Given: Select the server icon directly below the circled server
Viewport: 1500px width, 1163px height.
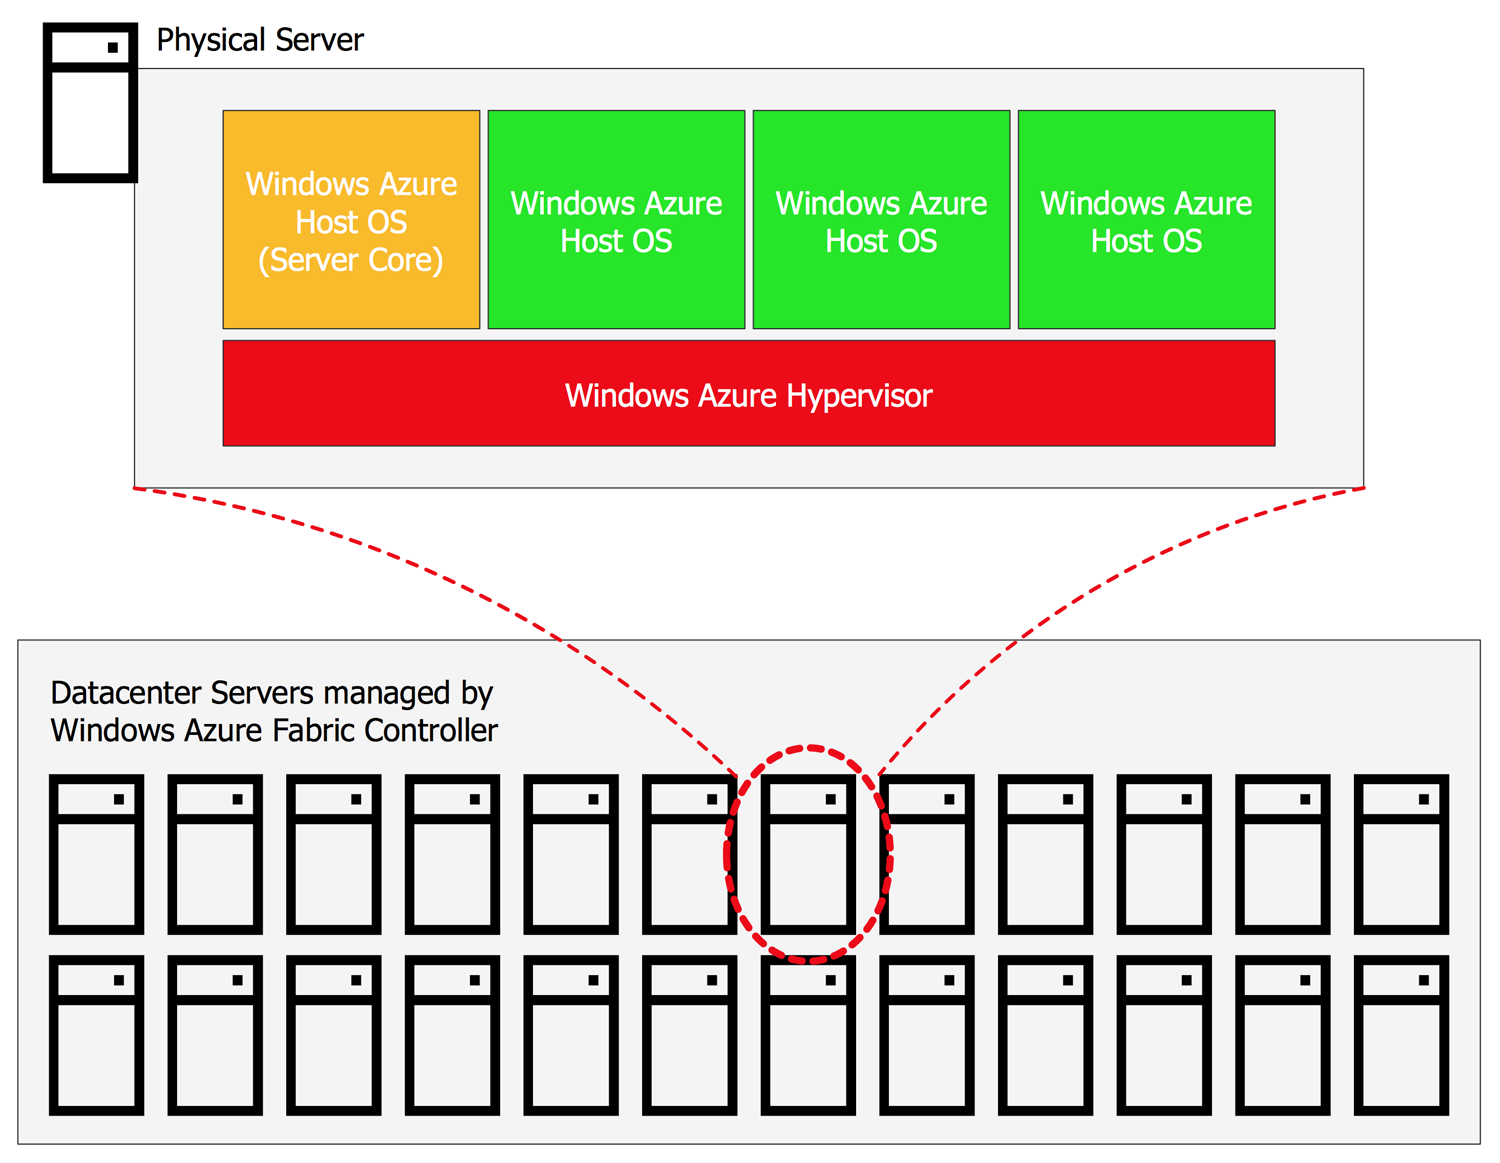Looking at the screenshot, I should [808, 1035].
